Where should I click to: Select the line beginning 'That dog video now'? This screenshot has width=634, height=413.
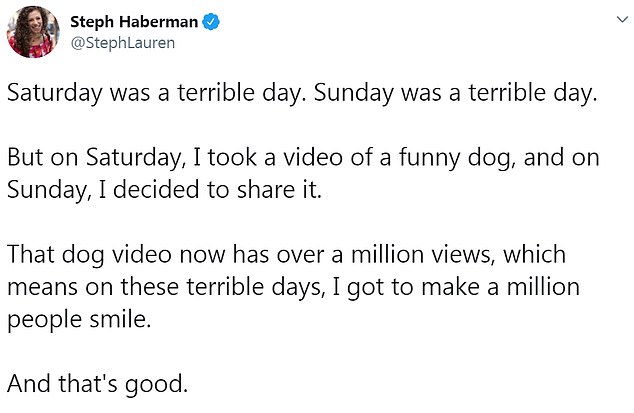pos(286,255)
